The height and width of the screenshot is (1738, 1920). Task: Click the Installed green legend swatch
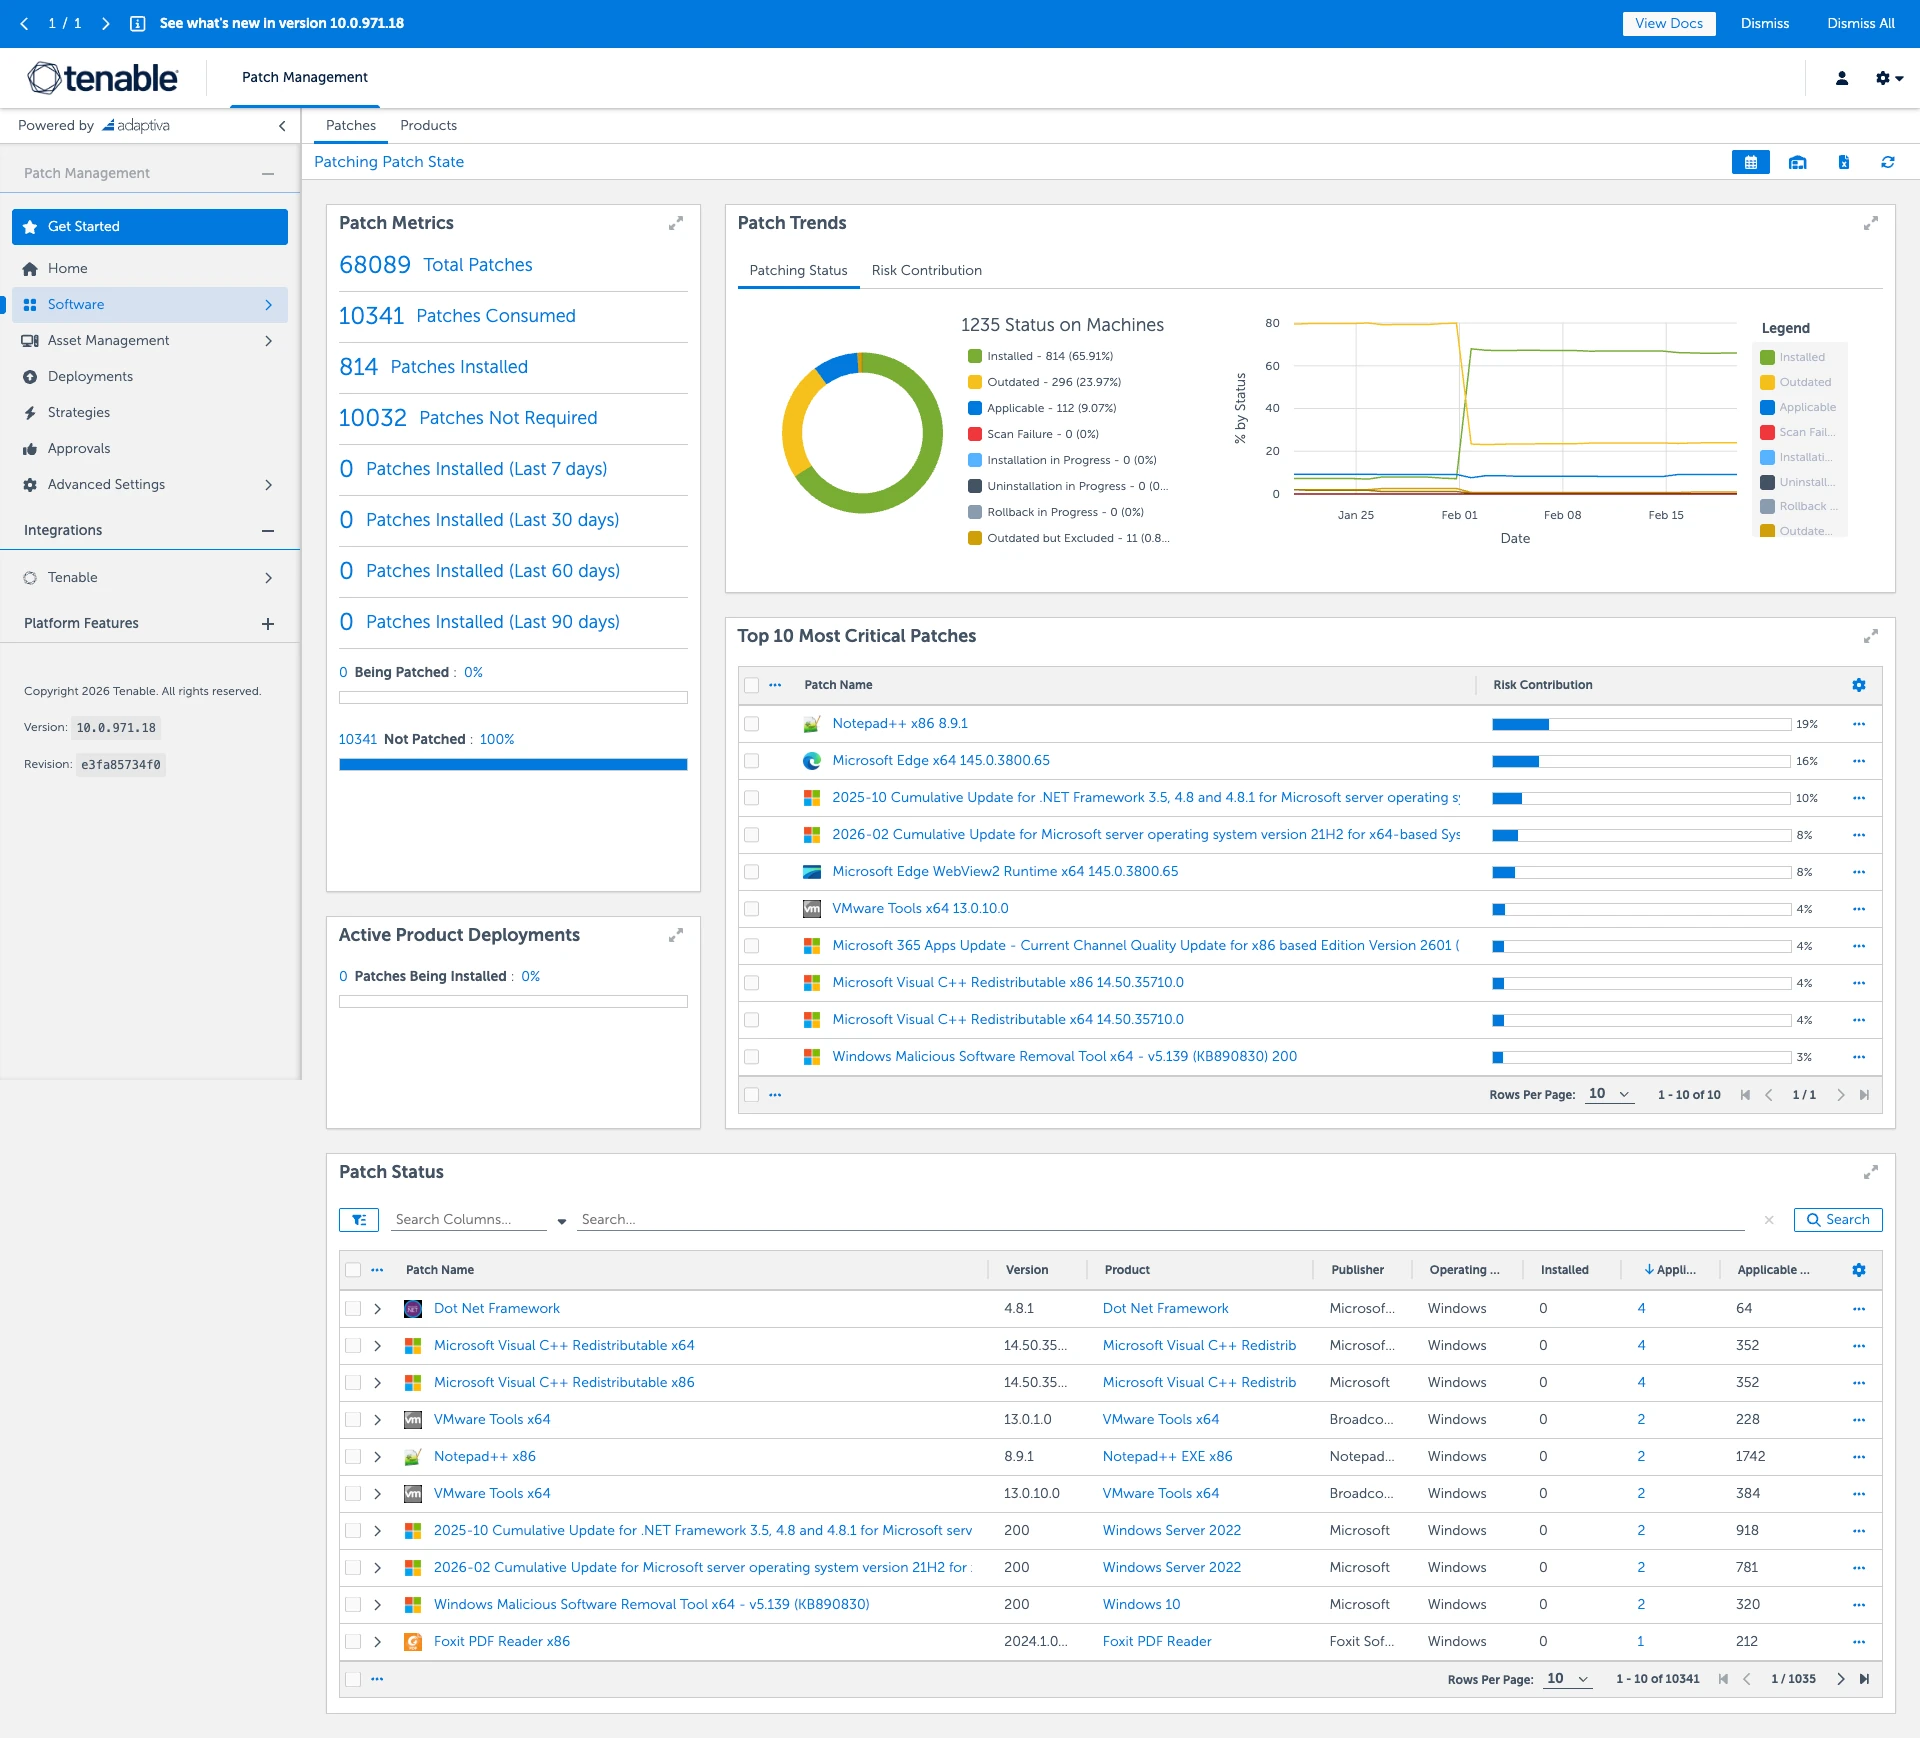point(1767,357)
